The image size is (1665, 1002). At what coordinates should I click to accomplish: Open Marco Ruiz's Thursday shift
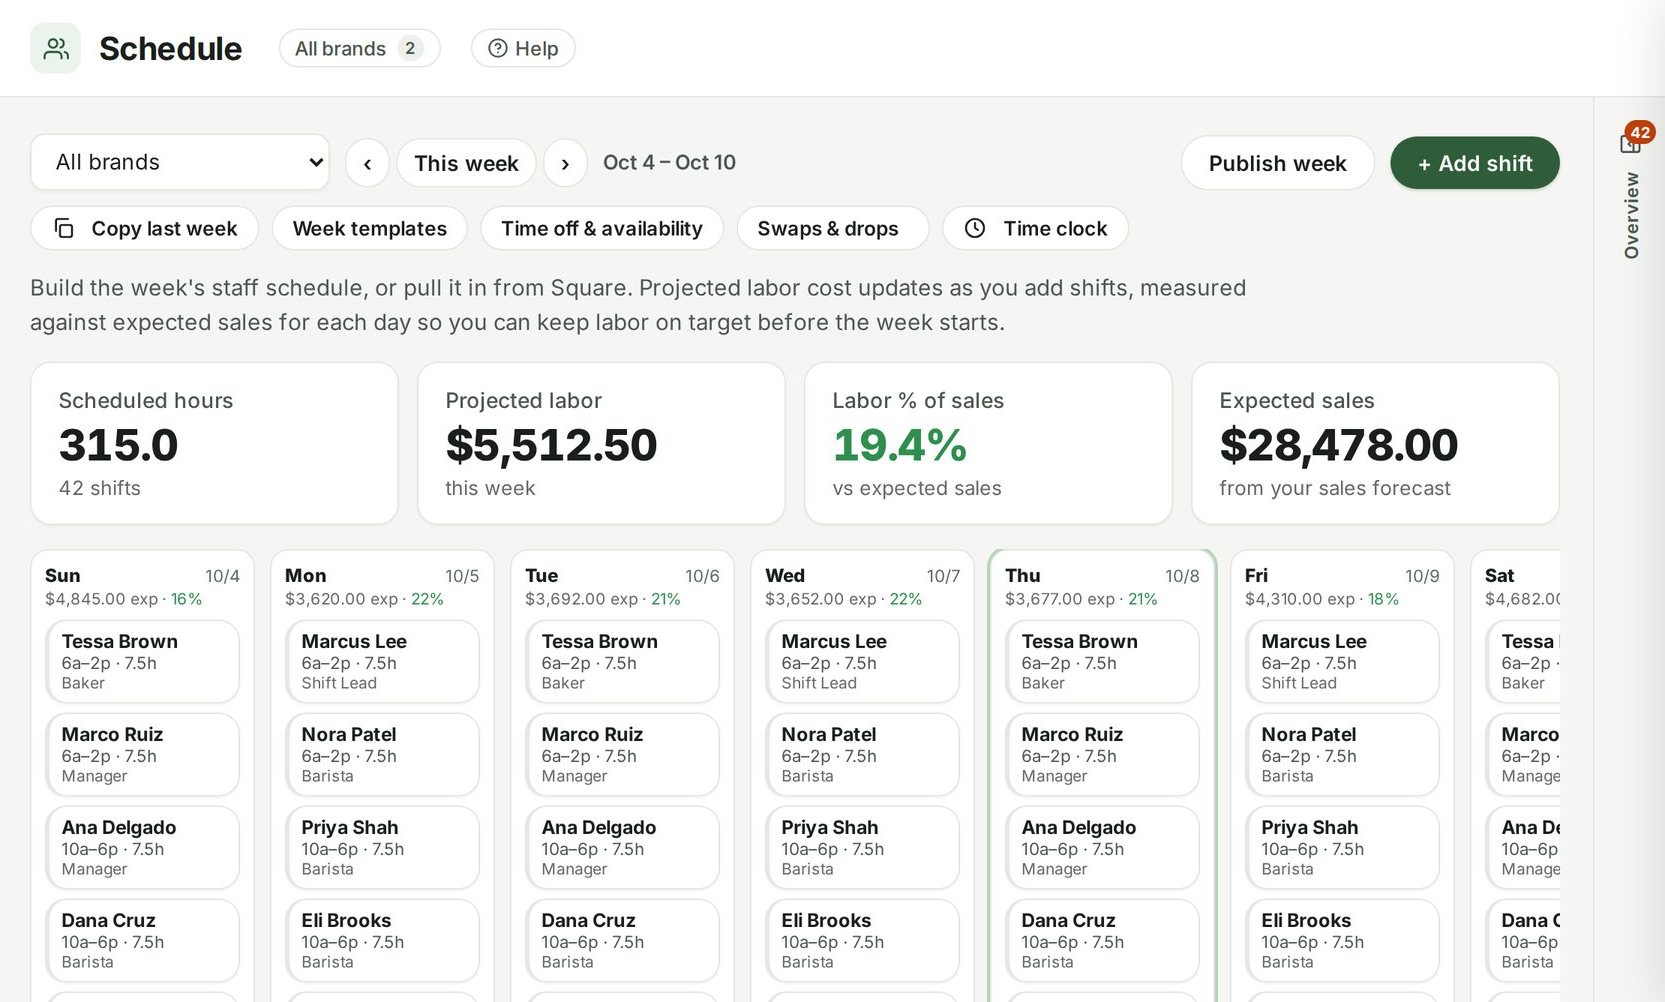coord(1102,754)
